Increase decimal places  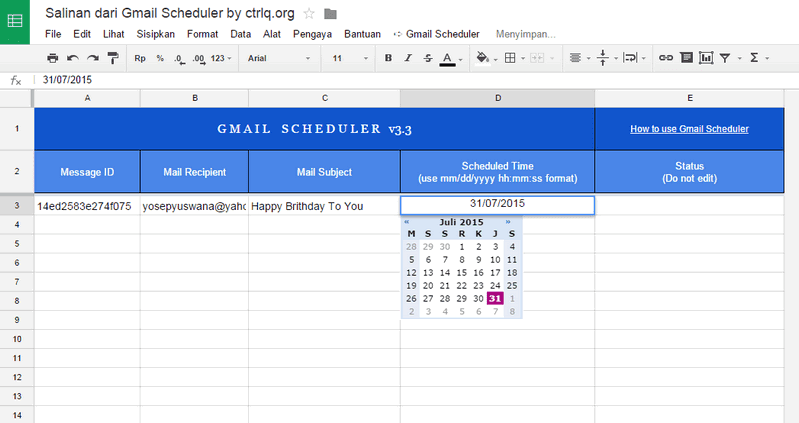(199, 59)
